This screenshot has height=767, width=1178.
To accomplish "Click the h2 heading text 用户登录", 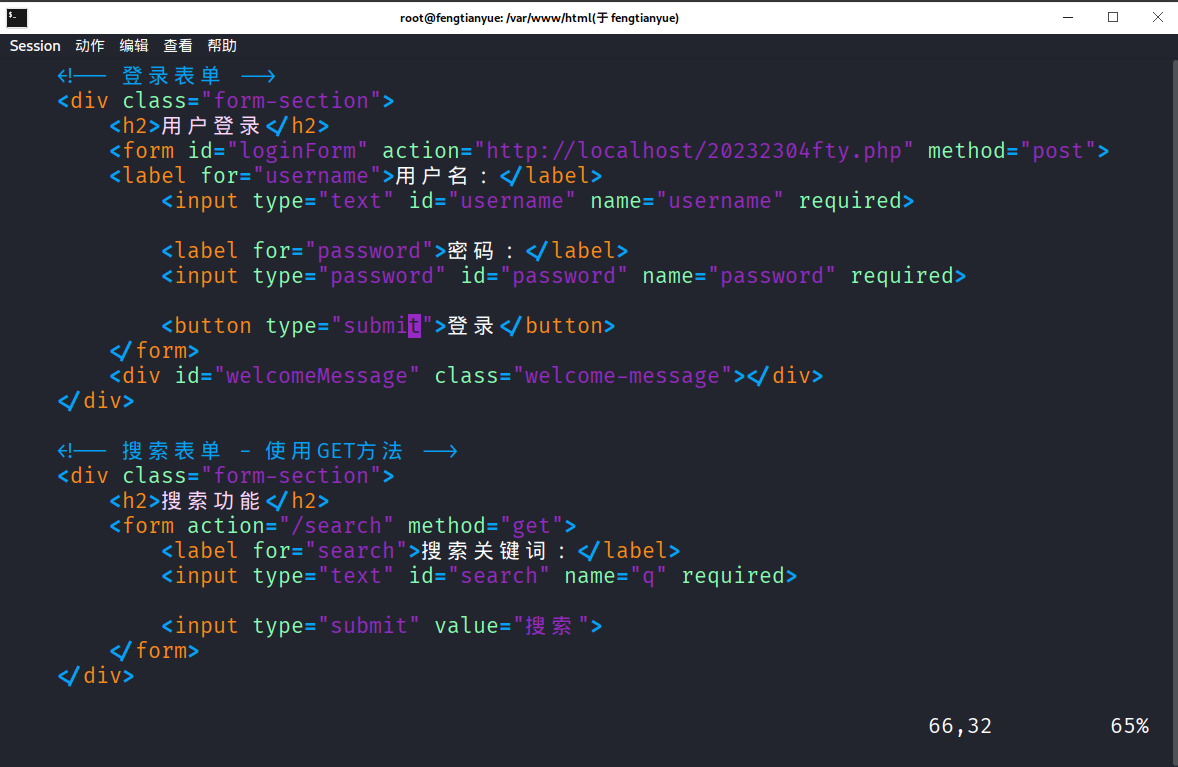I will pyautogui.click(x=210, y=125).
